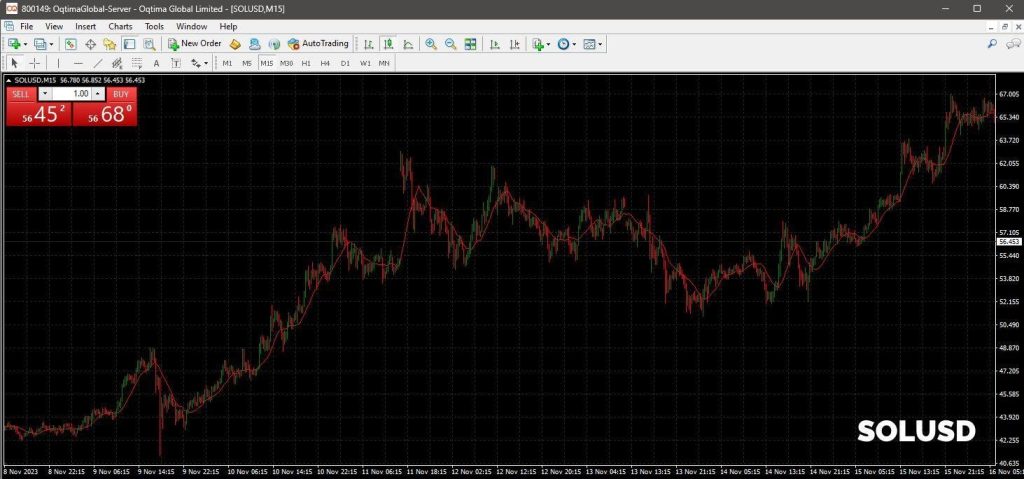Open the File menu
1024x479 pixels.
(x=26, y=26)
